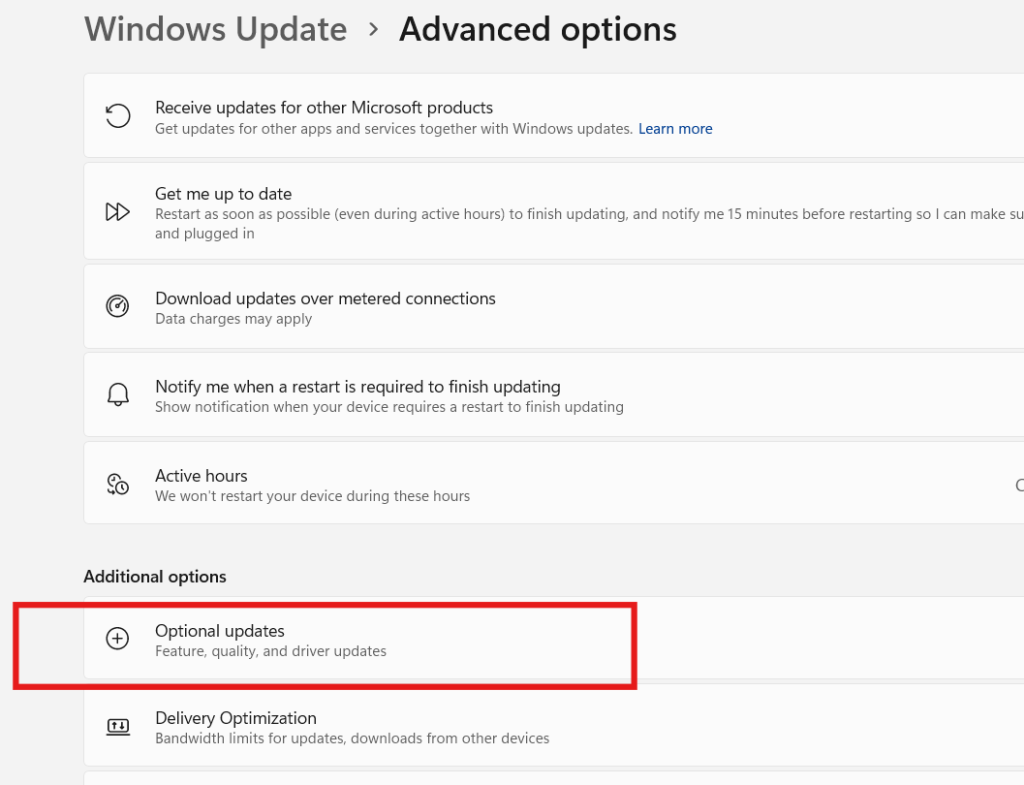Select the fast-forward icon for Get me up to date

tap(118, 211)
